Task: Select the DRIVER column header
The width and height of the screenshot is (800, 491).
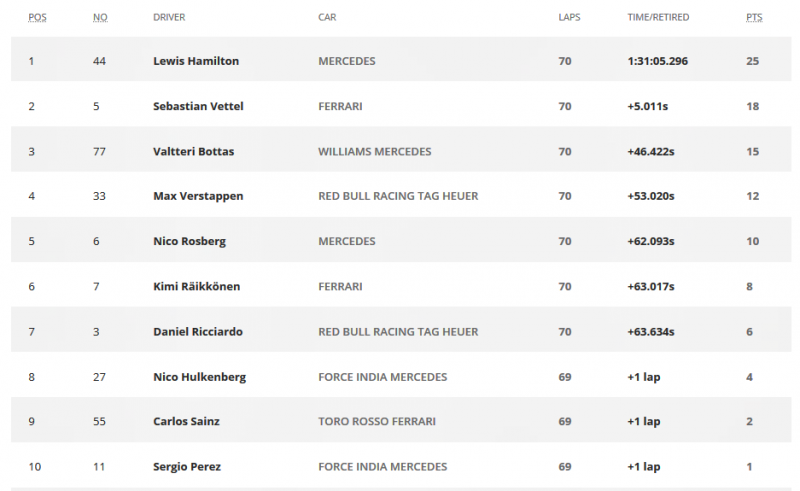Action: click(x=169, y=17)
